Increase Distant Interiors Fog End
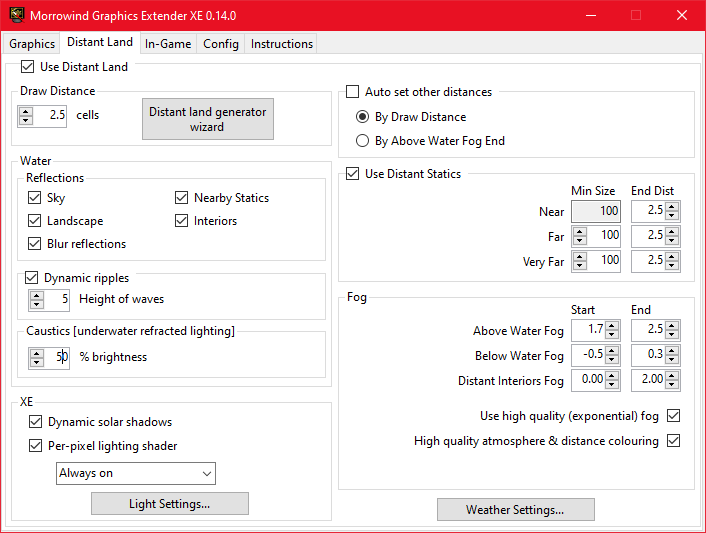706x533 pixels. point(672,376)
